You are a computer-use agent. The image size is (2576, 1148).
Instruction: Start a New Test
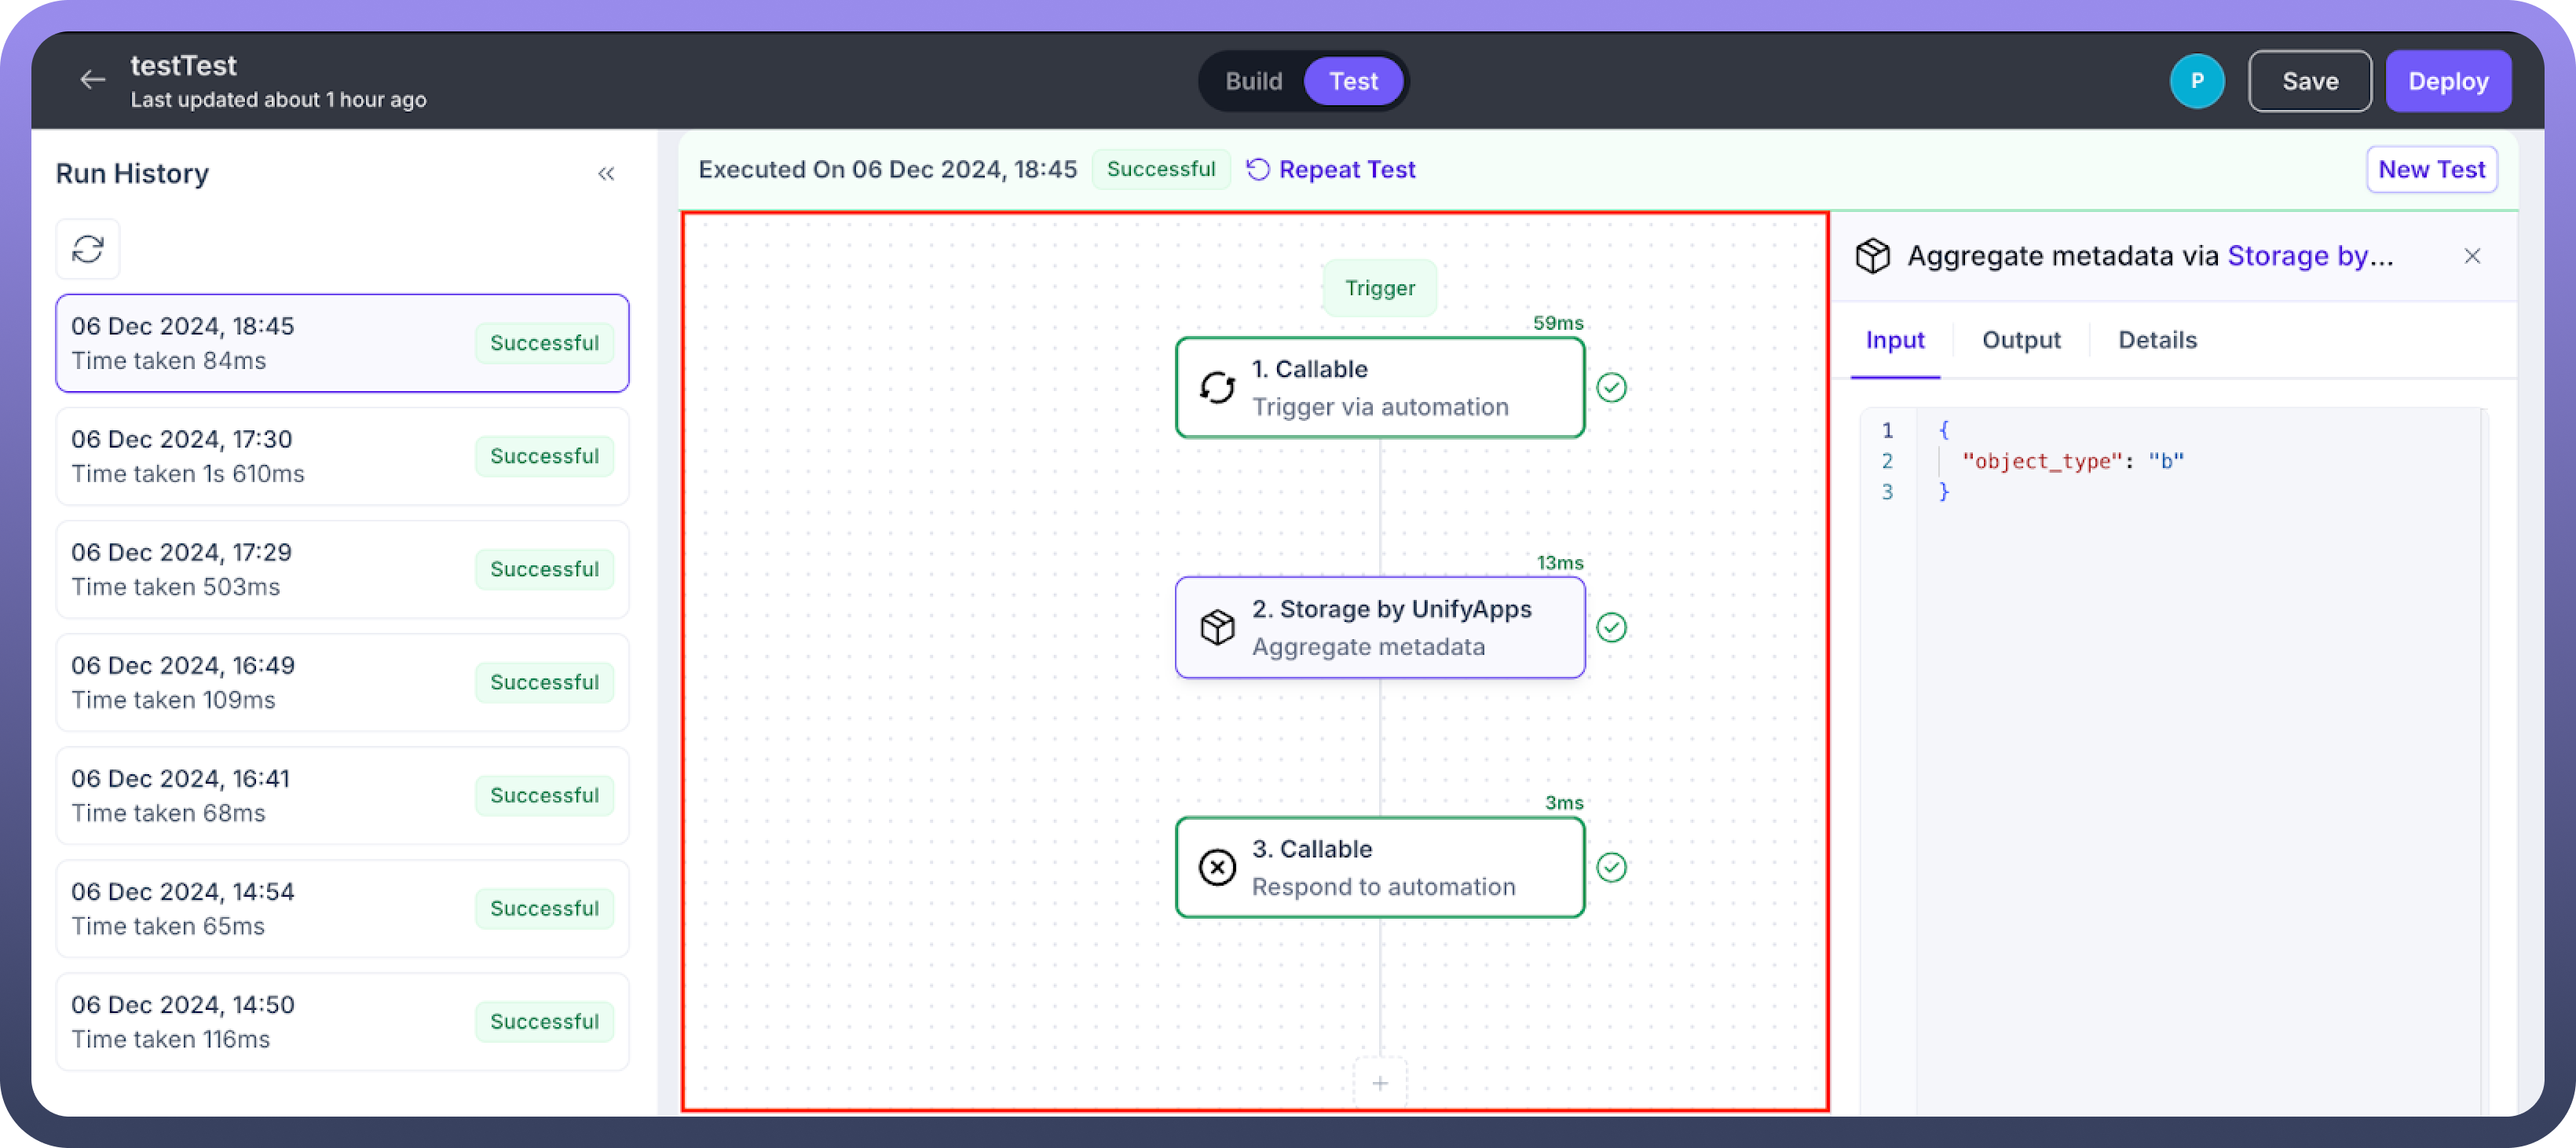(x=2431, y=170)
